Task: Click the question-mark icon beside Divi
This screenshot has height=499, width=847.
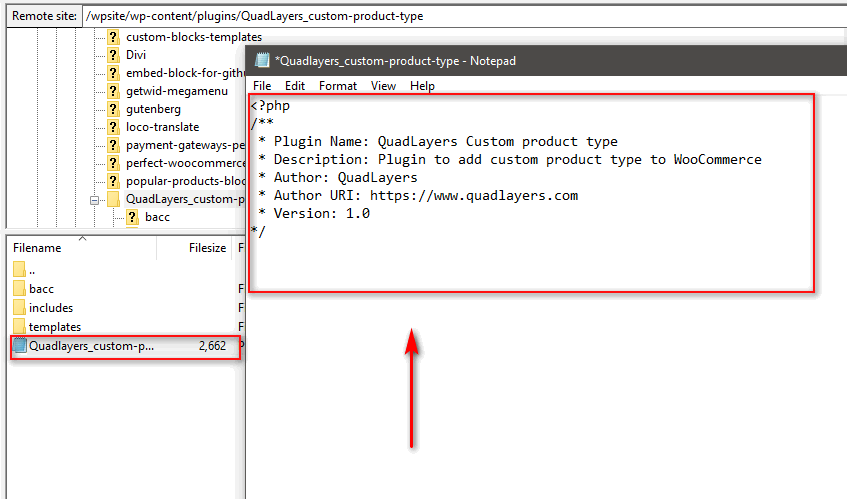Action: pos(113,55)
